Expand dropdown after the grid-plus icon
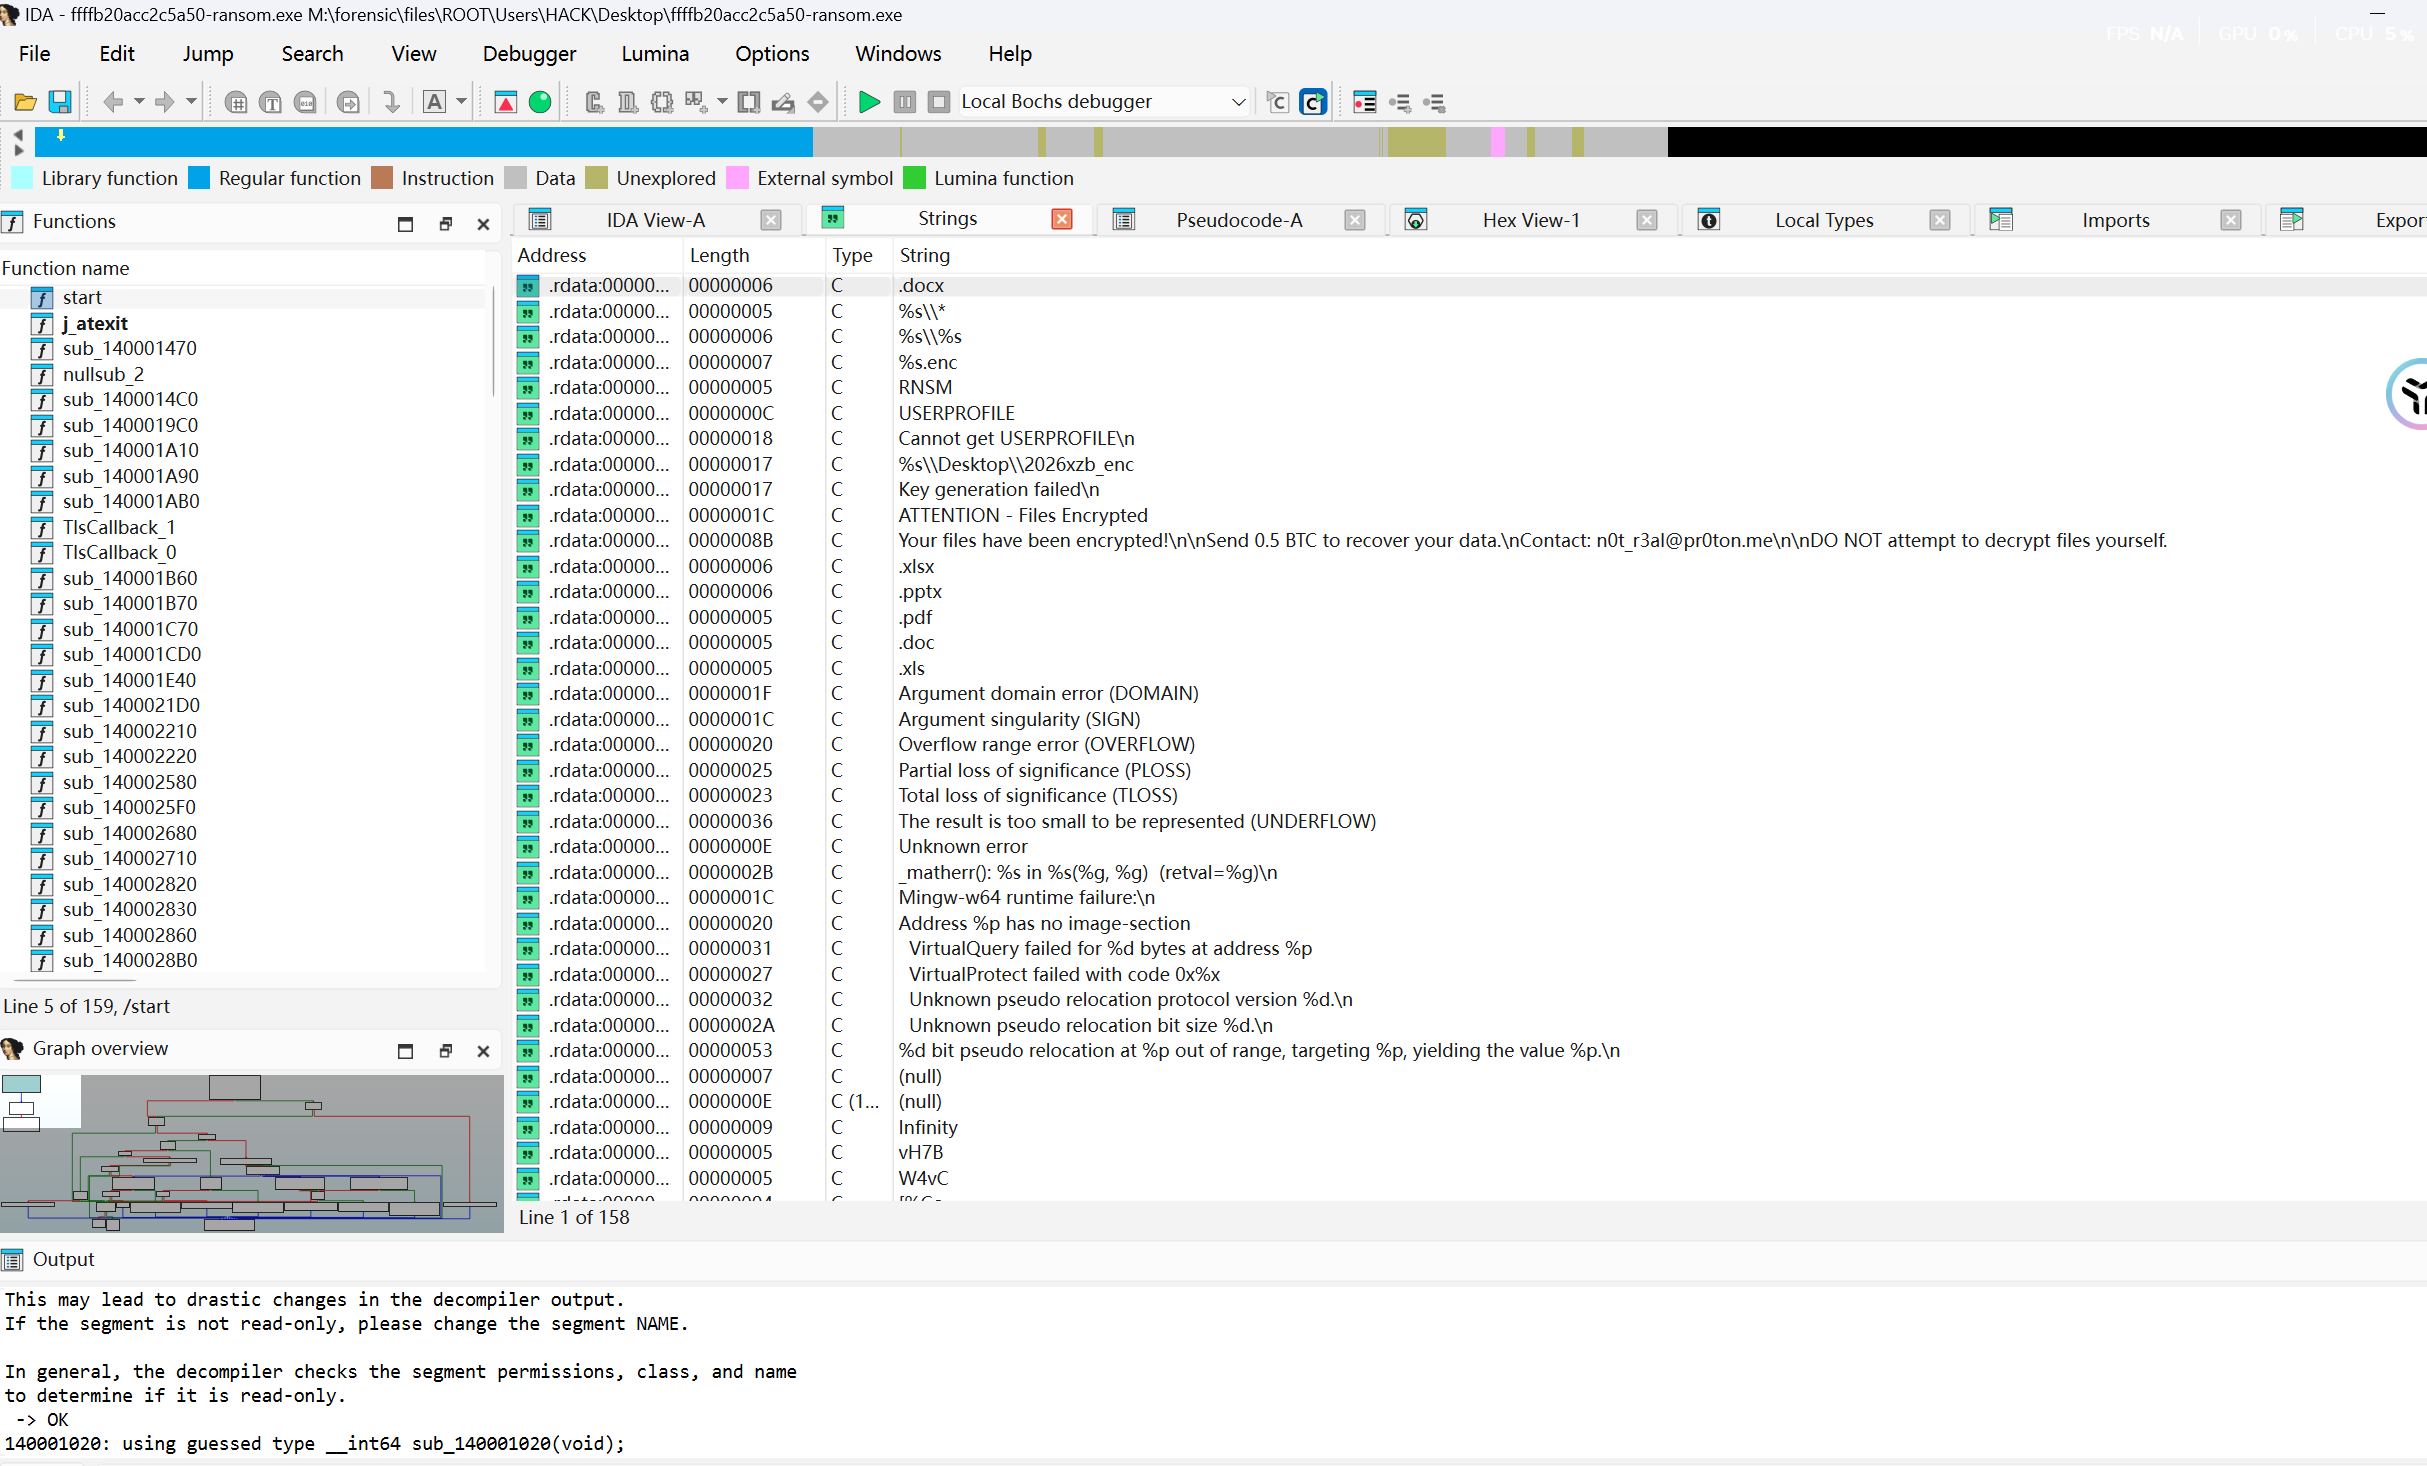The width and height of the screenshot is (2427, 1466). (x=722, y=102)
